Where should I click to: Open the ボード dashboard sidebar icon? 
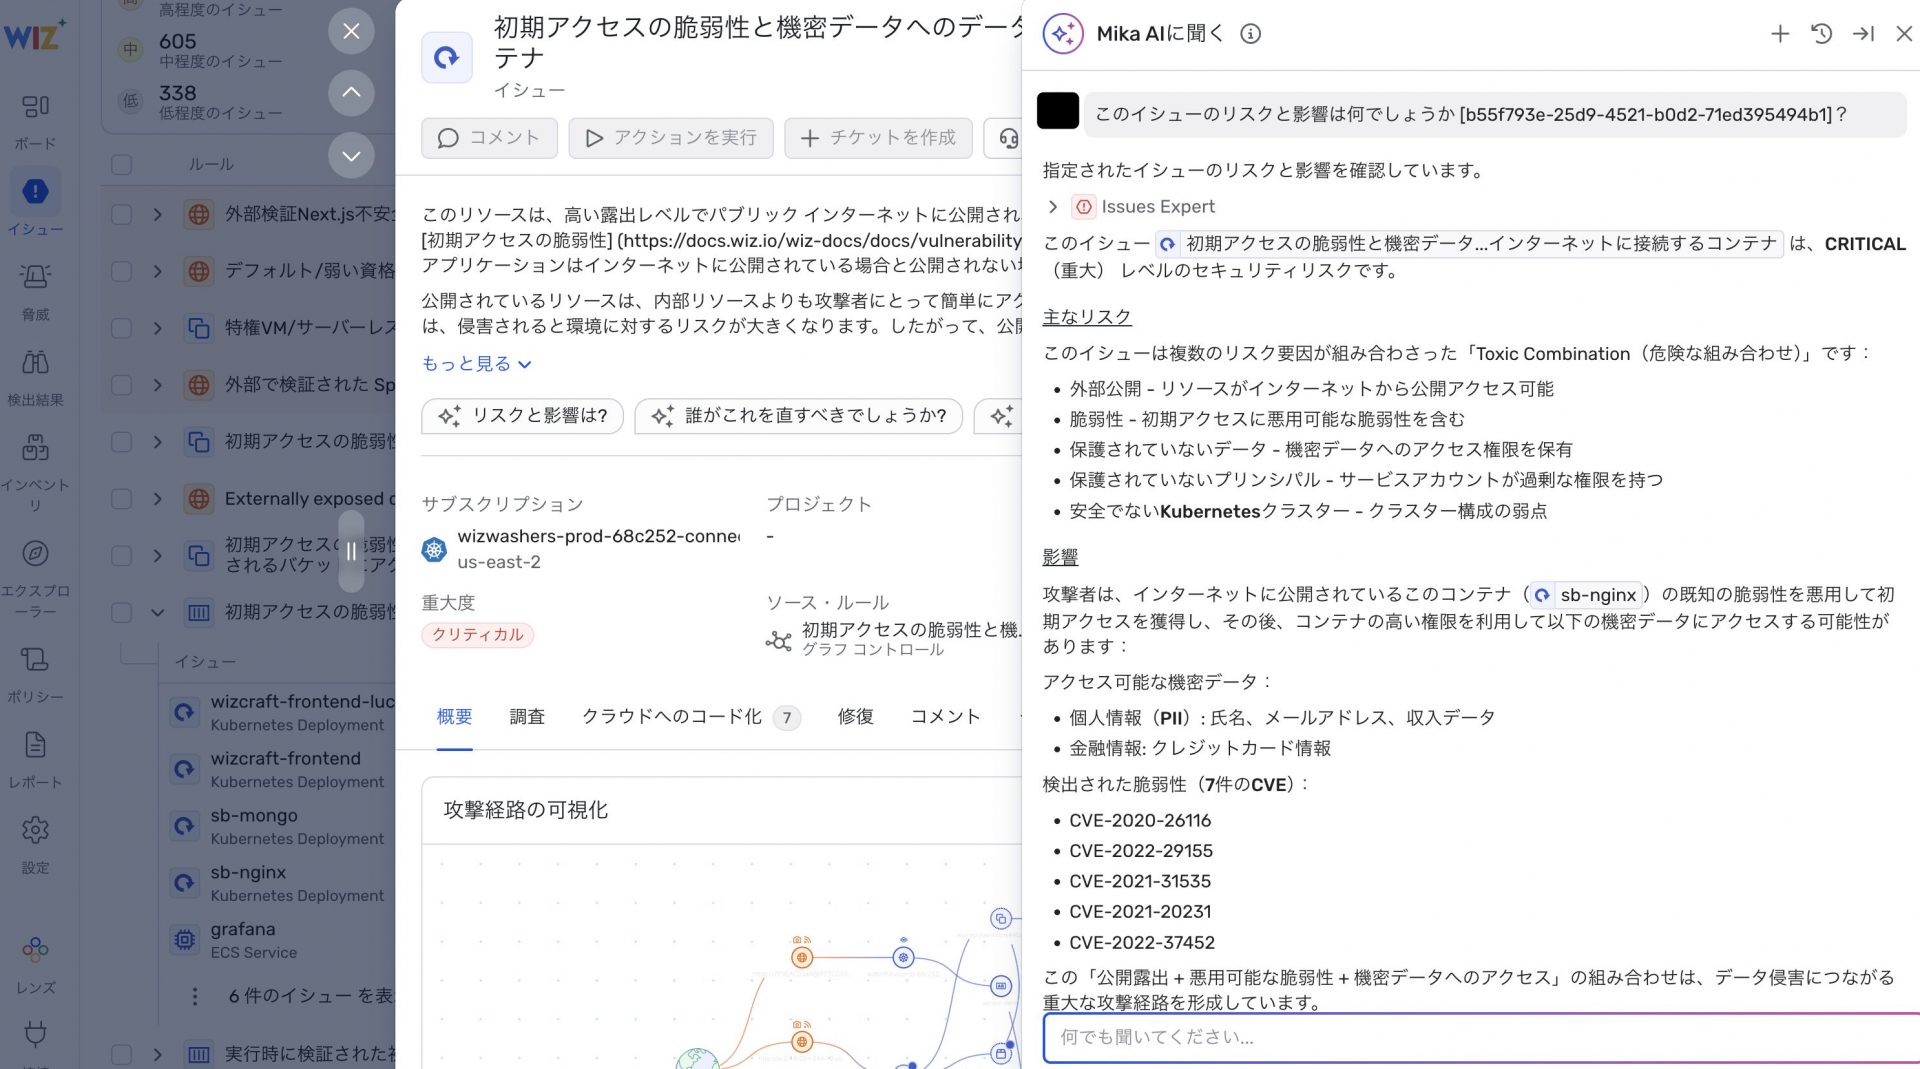point(35,106)
